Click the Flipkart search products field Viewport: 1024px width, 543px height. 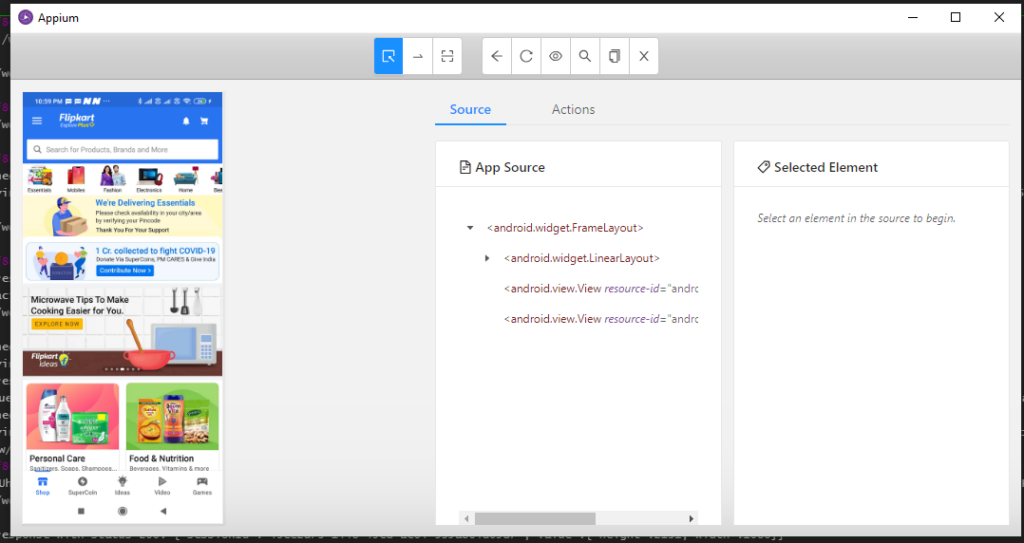[x=123, y=150]
